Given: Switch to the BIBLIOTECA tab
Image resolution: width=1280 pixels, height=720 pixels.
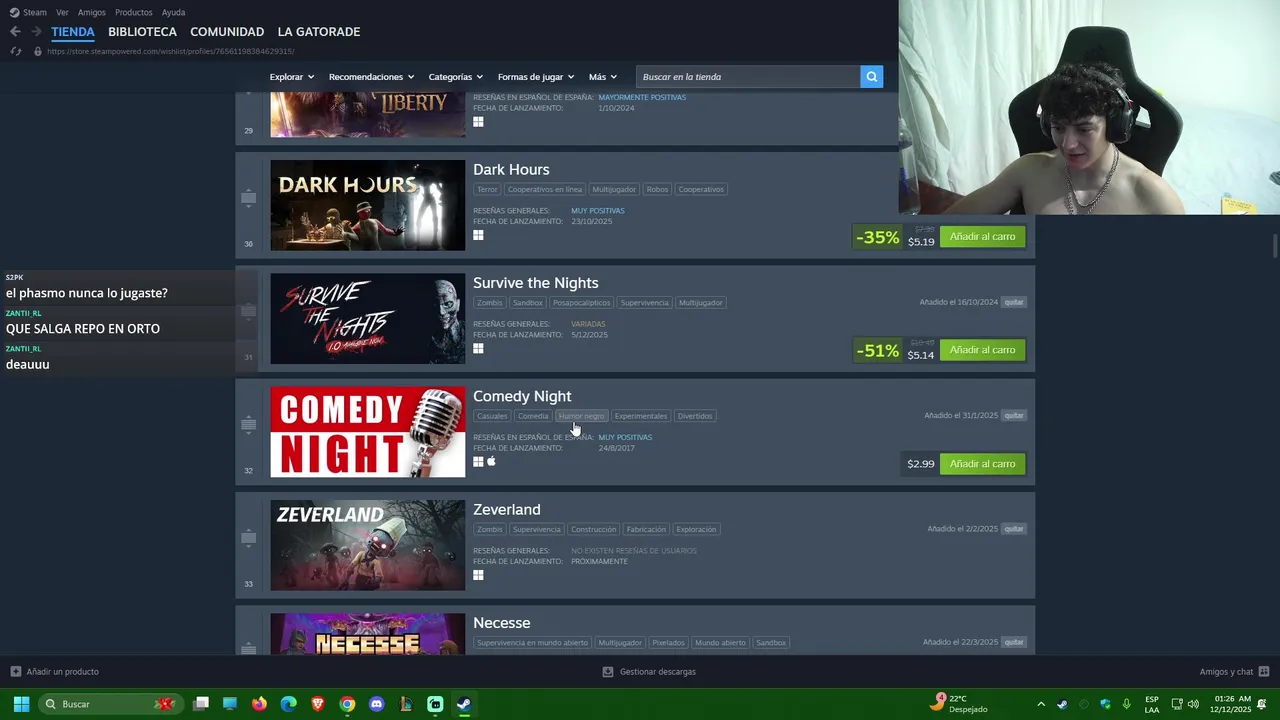Looking at the screenshot, I should (142, 32).
